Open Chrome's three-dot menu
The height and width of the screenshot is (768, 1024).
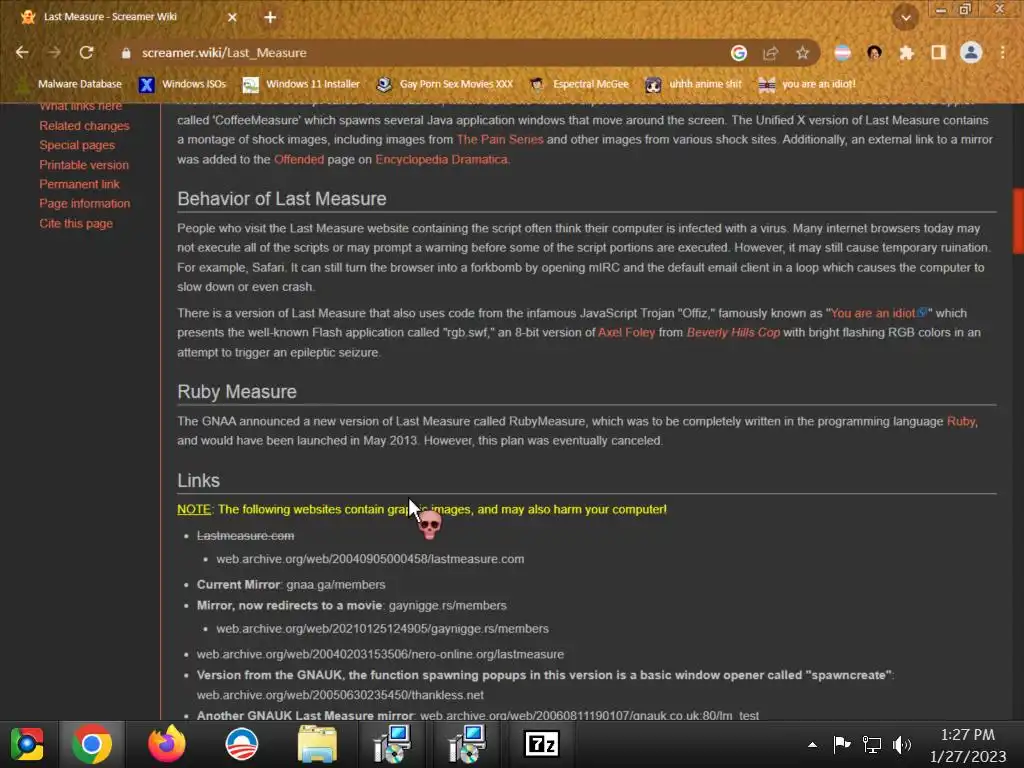(x=1003, y=53)
